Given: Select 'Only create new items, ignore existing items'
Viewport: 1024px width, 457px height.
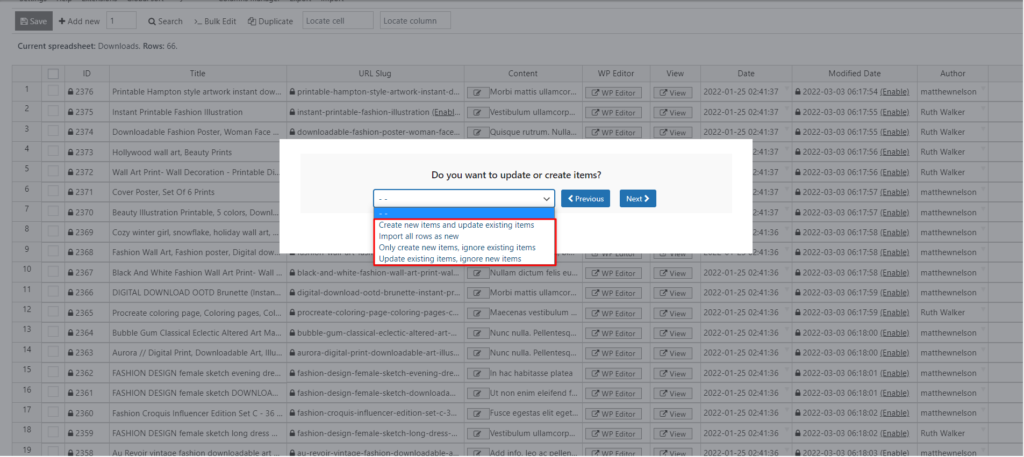Looking at the screenshot, I should (457, 247).
